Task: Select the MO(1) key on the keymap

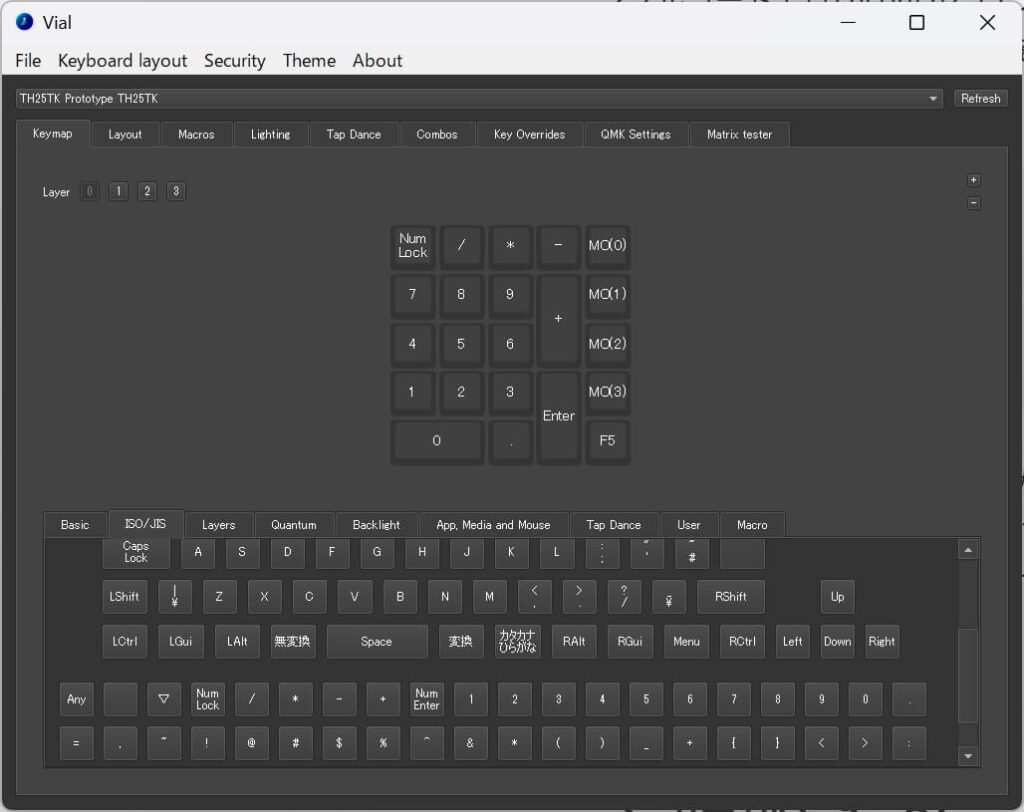Action: (607, 295)
